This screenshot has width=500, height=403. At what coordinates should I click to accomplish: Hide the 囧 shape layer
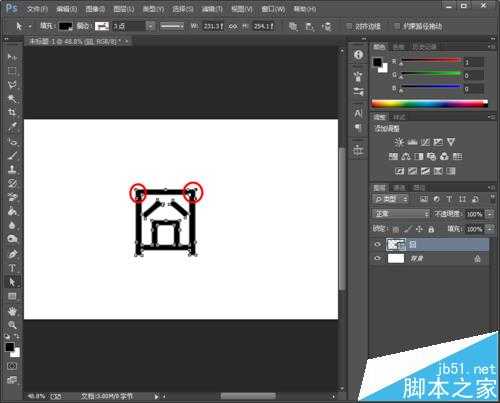pos(377,245)
